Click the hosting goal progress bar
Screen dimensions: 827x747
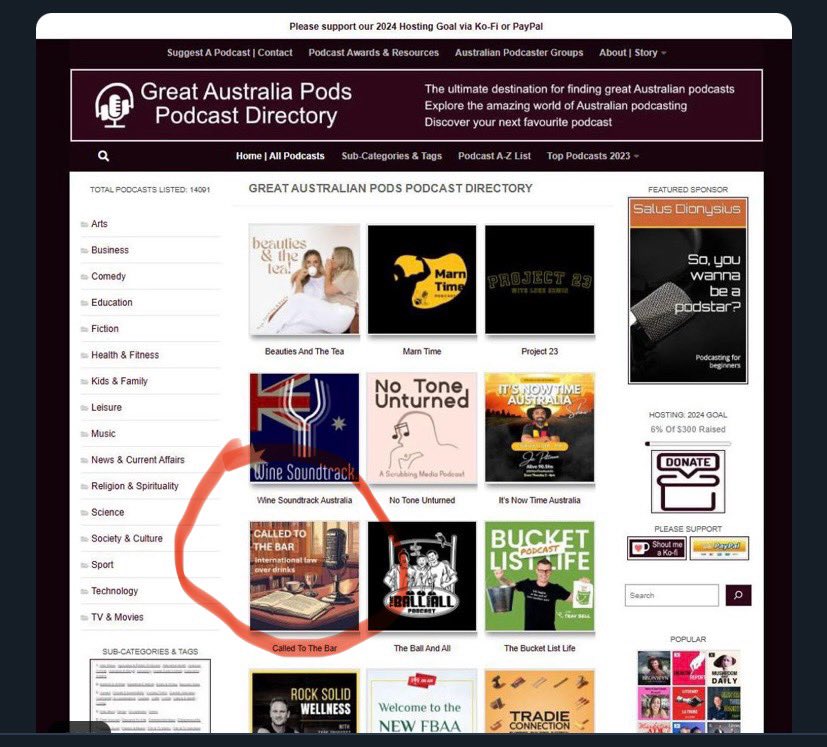click(688, 444)
